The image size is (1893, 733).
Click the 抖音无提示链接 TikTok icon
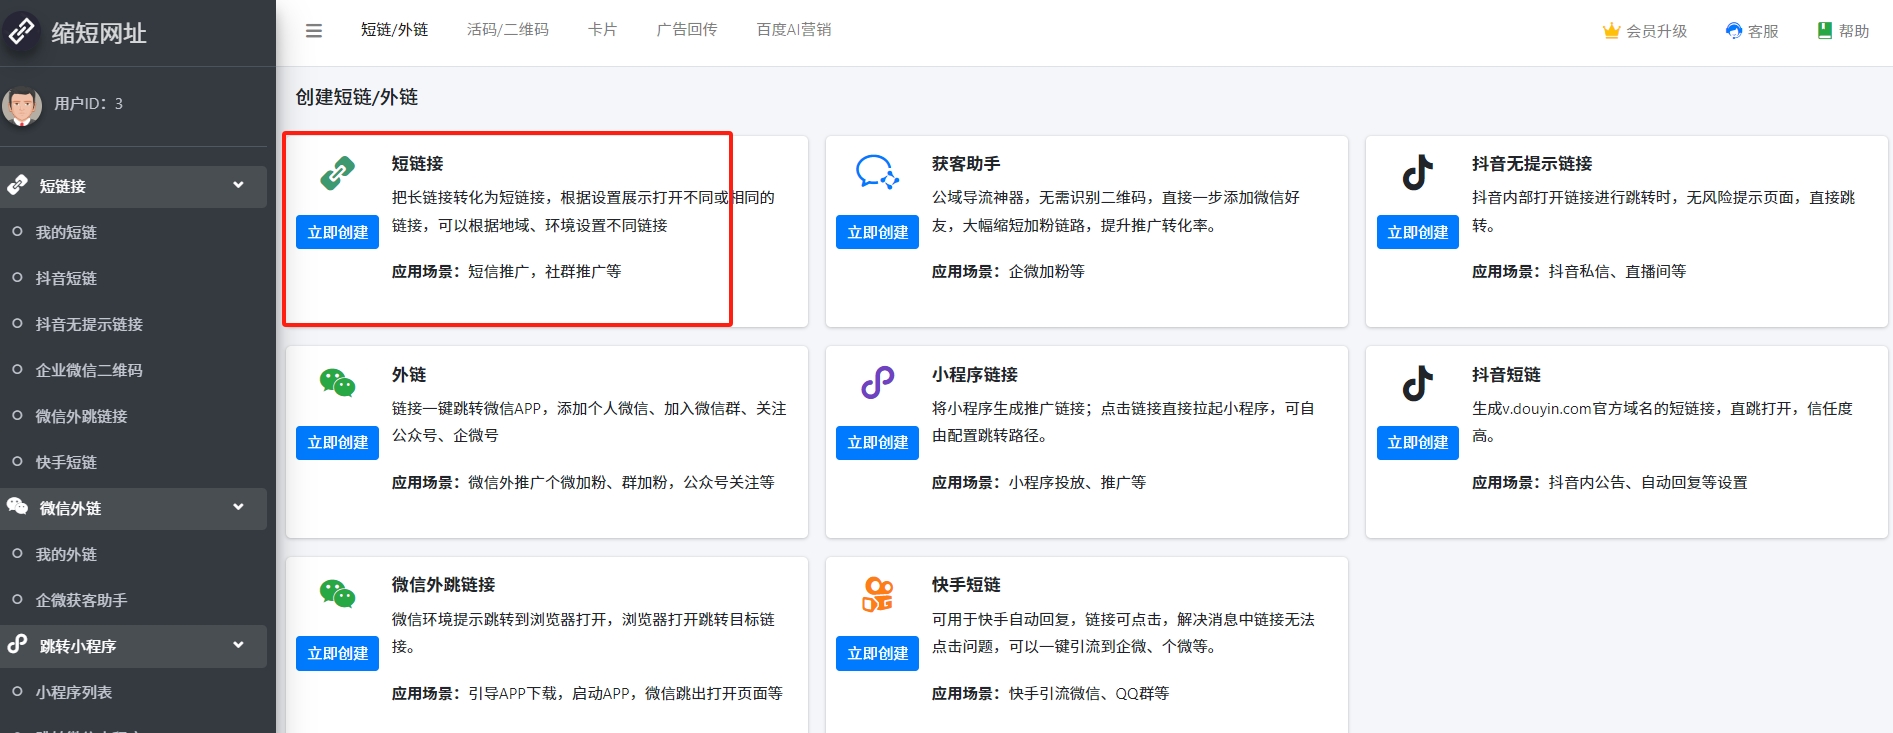(1417, 172)
